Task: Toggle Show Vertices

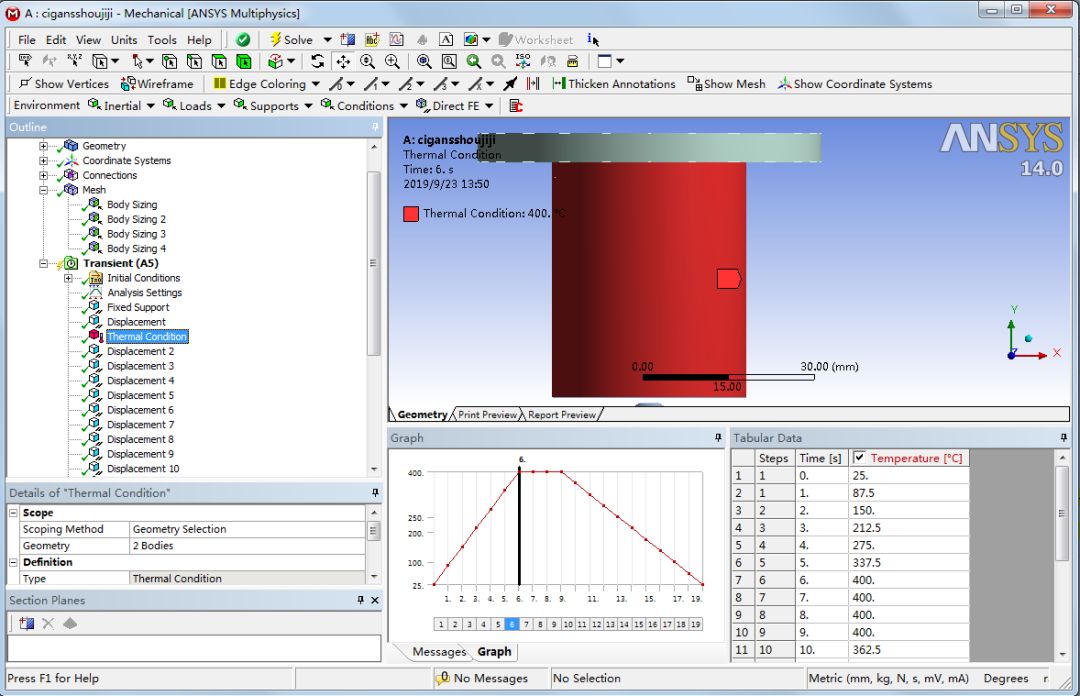Action: [x=64, y=84]
